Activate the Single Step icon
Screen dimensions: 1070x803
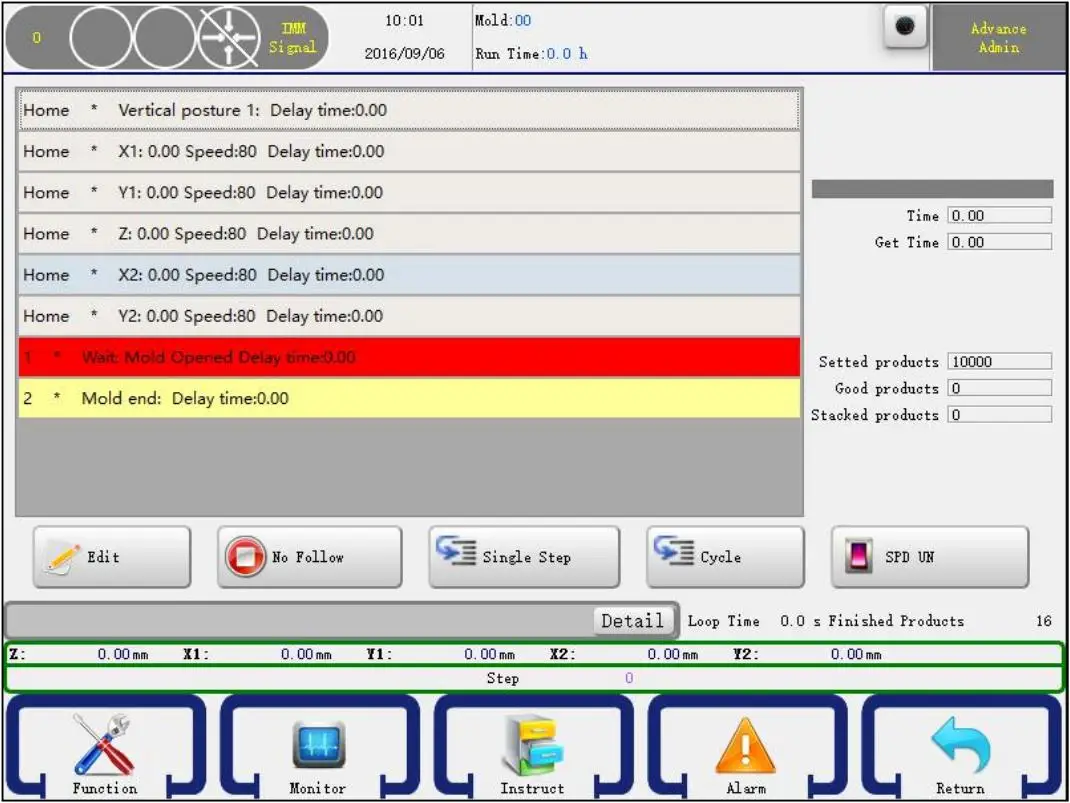tap(458, 556)
